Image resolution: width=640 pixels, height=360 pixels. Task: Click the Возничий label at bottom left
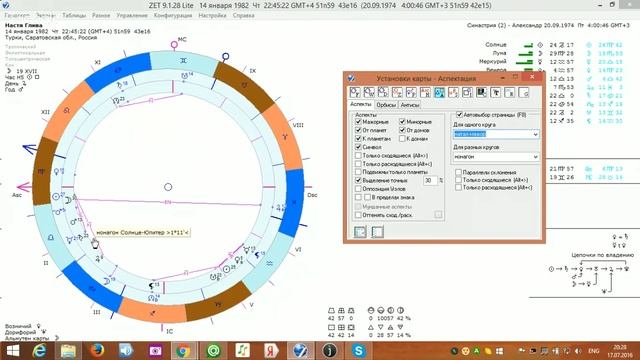point(18,326)
